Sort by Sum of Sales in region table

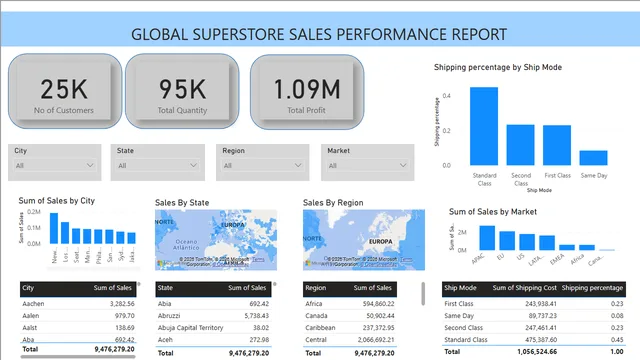[372, 288]
